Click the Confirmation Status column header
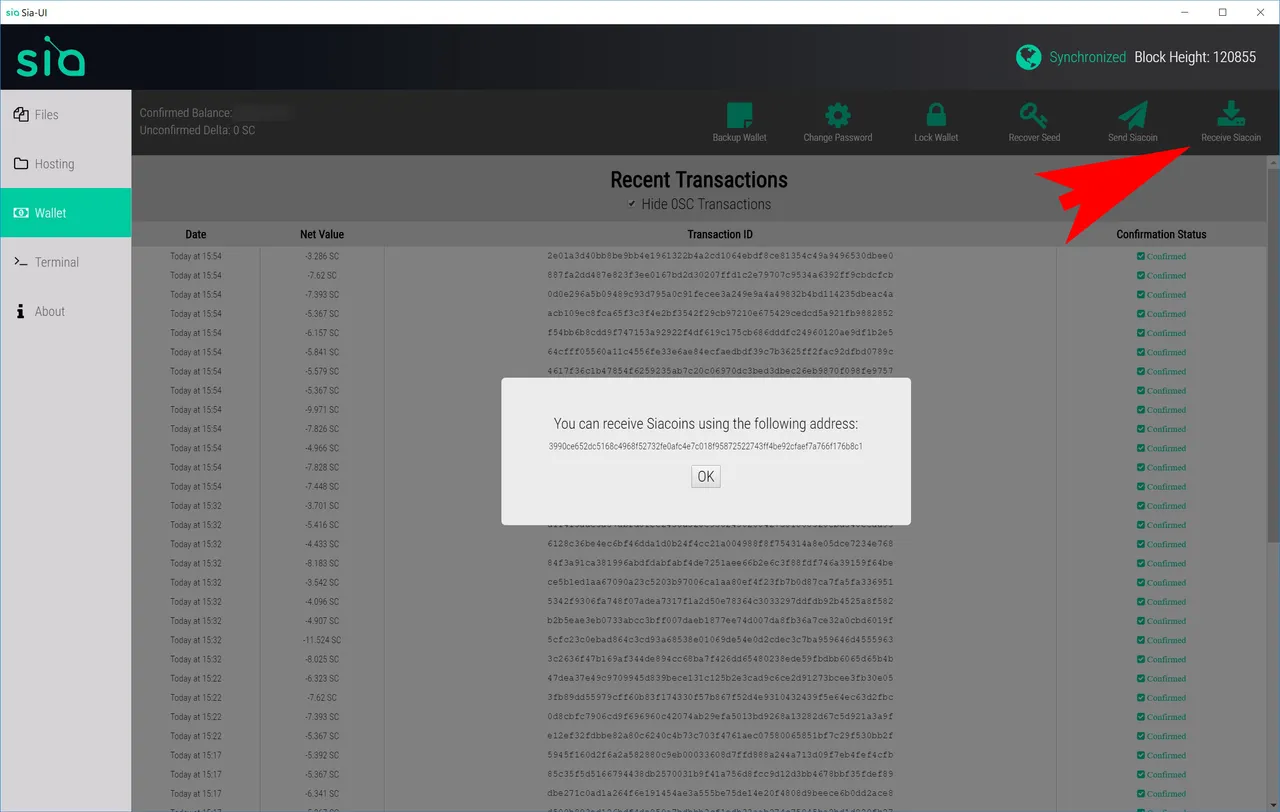 tap(1161, 234)
